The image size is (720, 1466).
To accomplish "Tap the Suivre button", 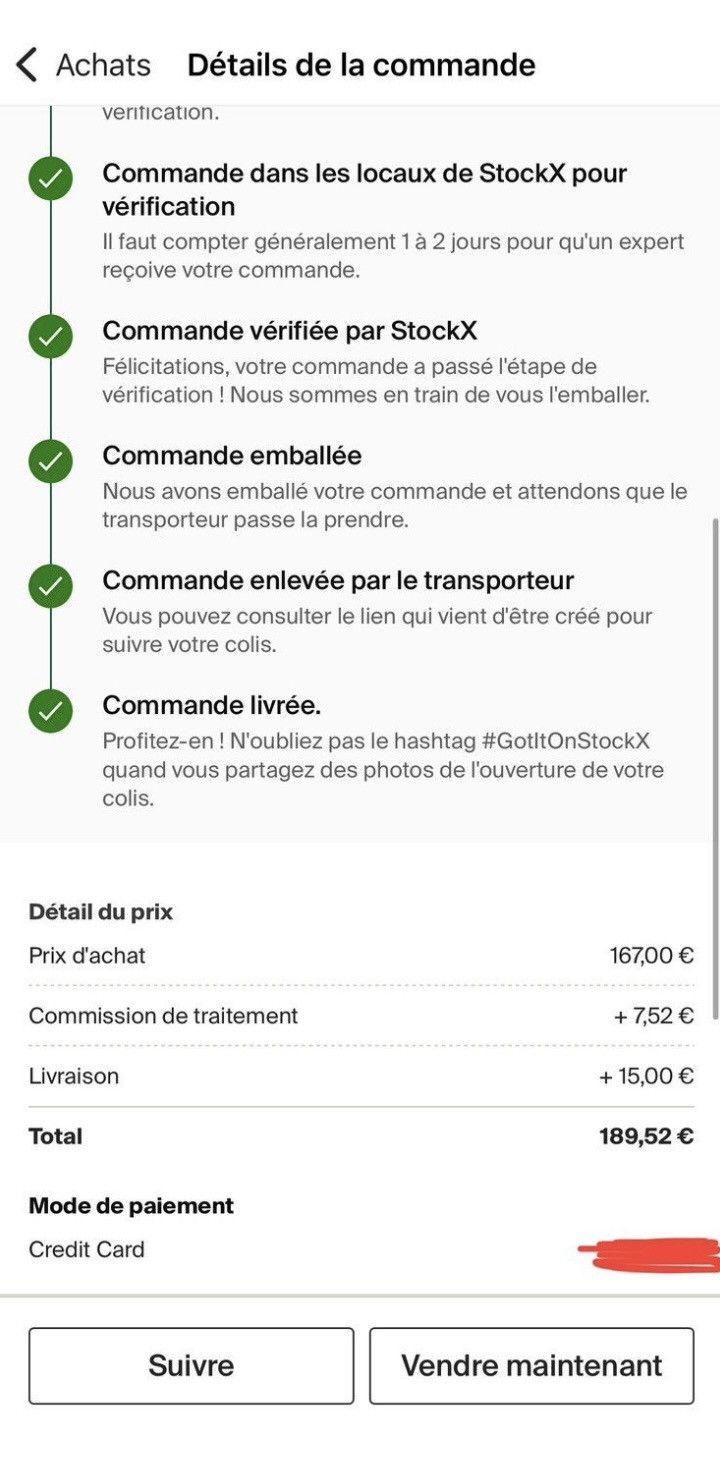I will (x=191, y=1366).
